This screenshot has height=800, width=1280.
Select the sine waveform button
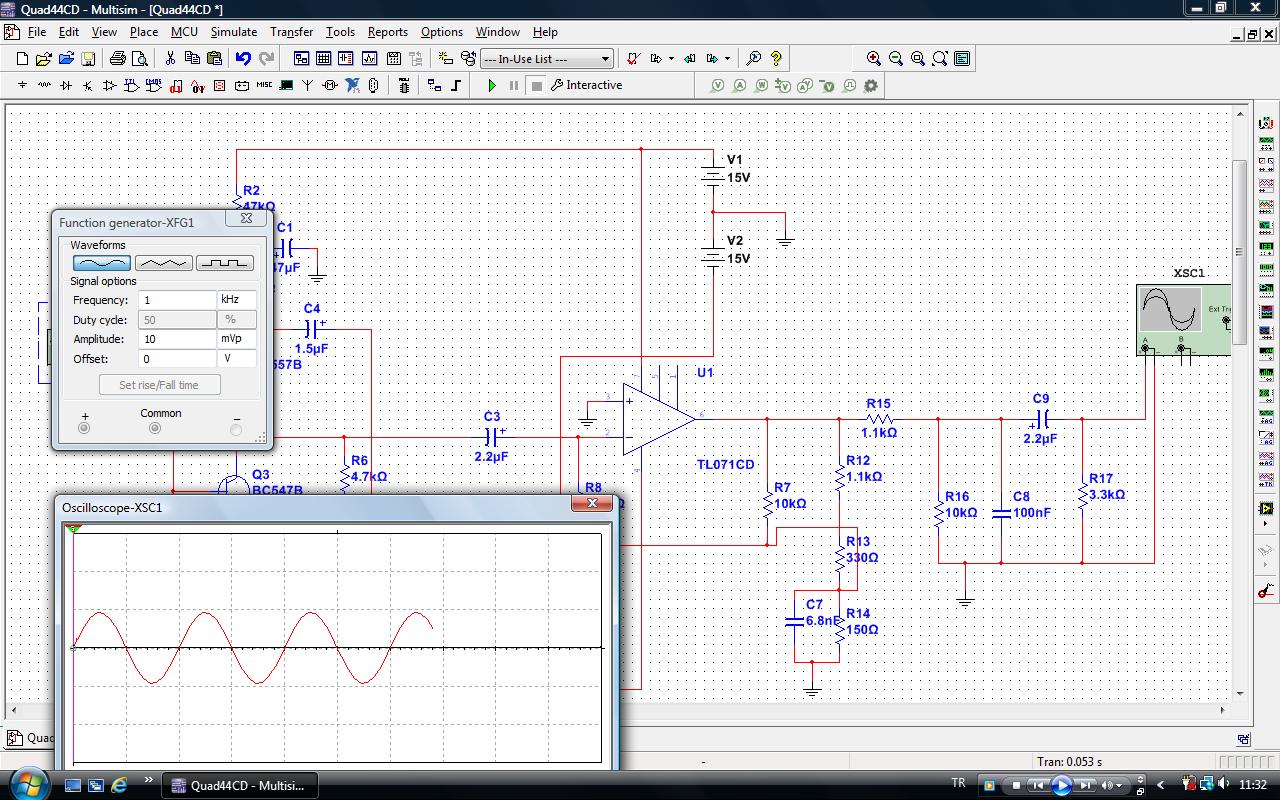click(x=101, y=263)
